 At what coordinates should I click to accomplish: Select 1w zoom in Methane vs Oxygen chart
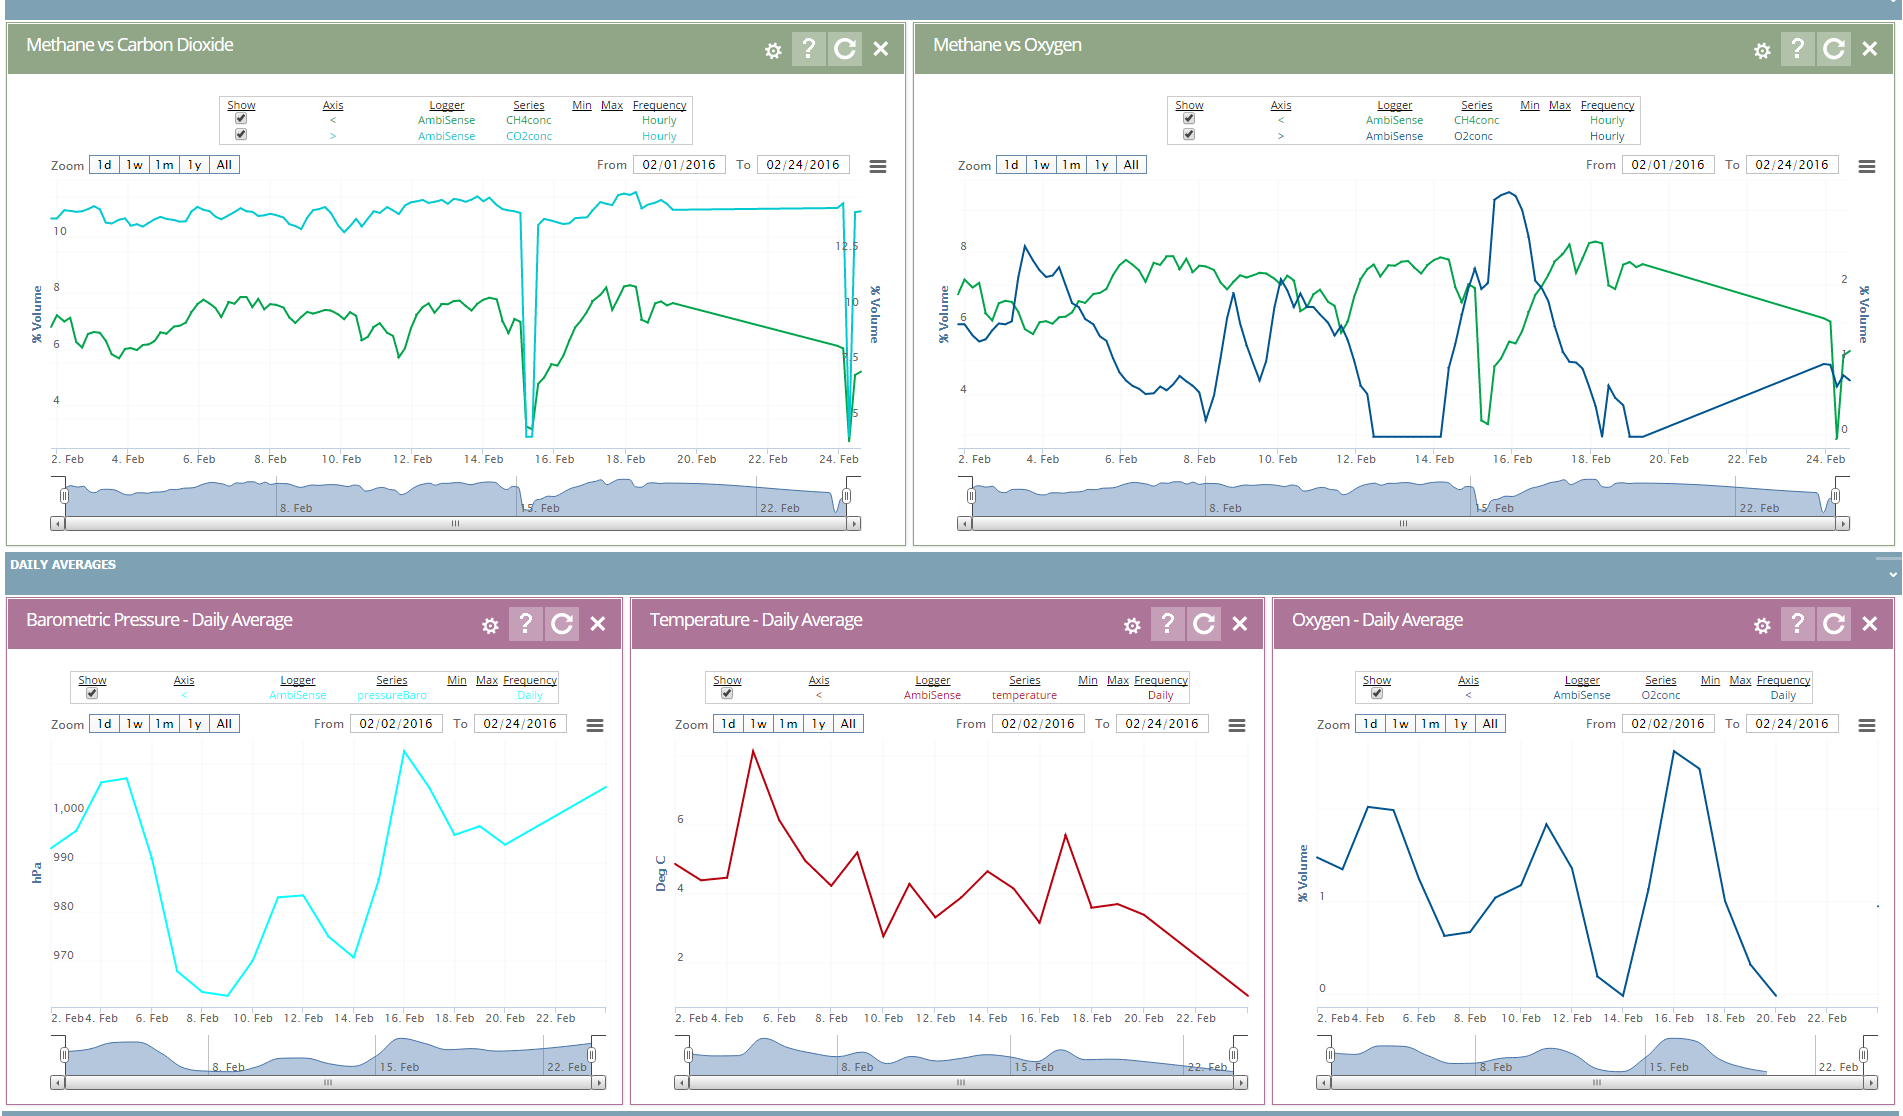pyautogui.click(x=1041, y=165)
